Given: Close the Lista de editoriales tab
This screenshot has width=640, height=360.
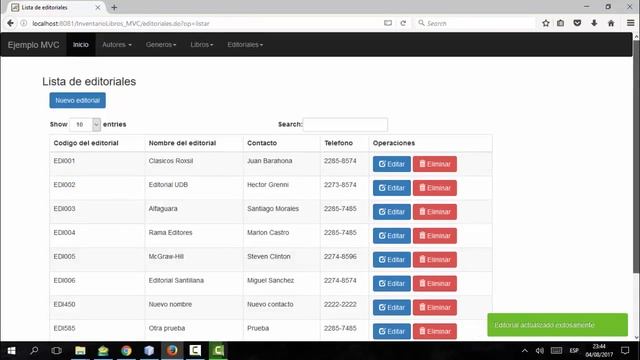Looking at the screenshot, I should pyautogui.click(x=98, y=7).
